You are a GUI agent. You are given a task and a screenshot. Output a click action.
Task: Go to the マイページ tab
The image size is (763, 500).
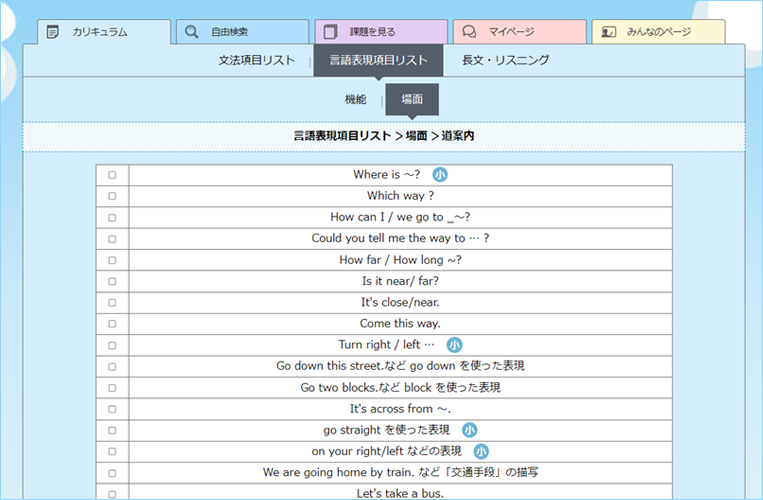click(520, 32)
